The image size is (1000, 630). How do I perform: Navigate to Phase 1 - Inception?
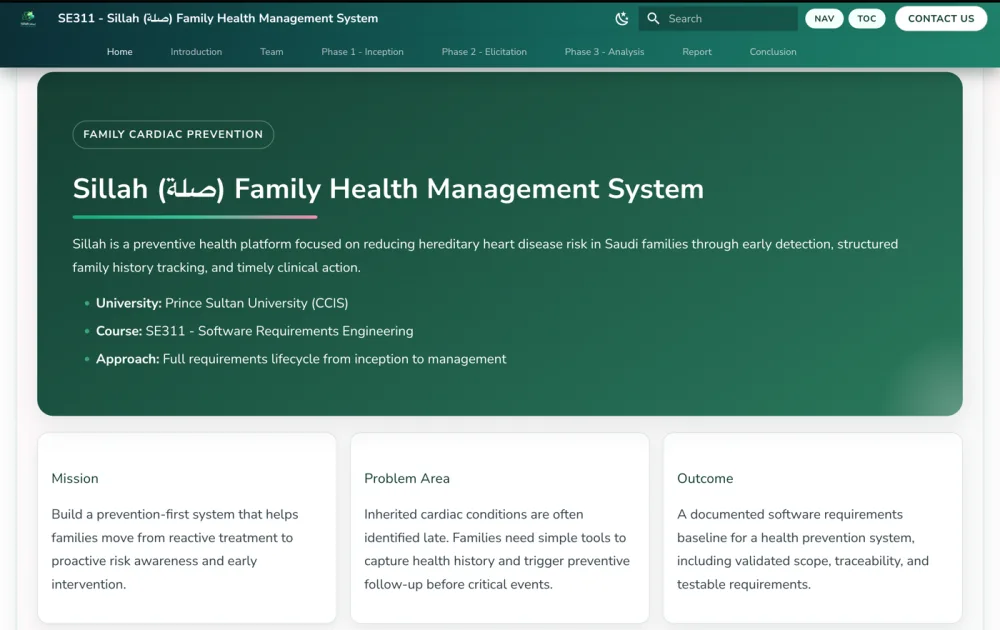tap(362, 52)
